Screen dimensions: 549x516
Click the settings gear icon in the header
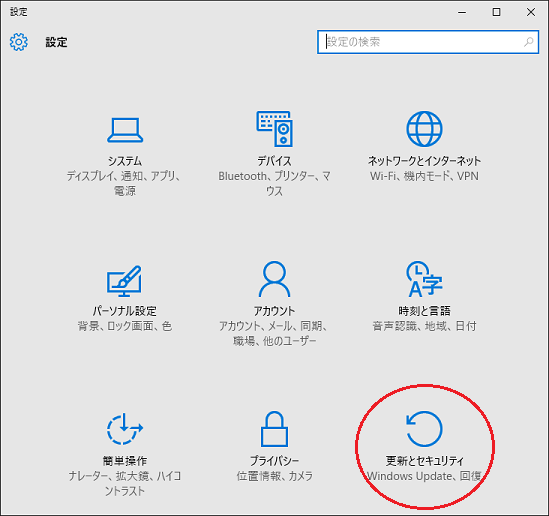click(19, 42)
